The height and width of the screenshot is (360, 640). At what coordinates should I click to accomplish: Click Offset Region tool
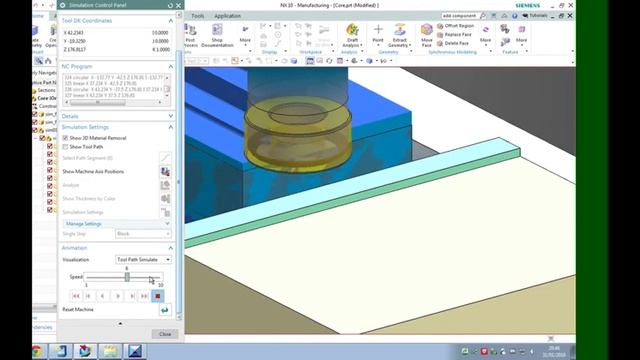pos(455,26)
